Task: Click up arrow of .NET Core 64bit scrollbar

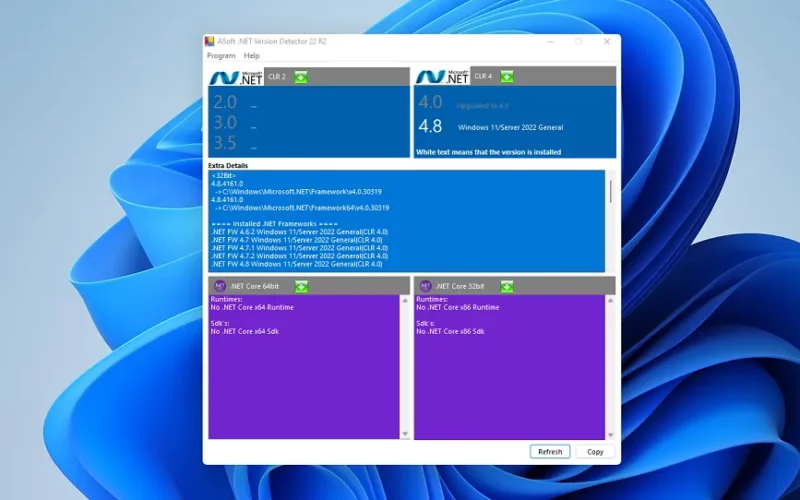Action: 405,301
